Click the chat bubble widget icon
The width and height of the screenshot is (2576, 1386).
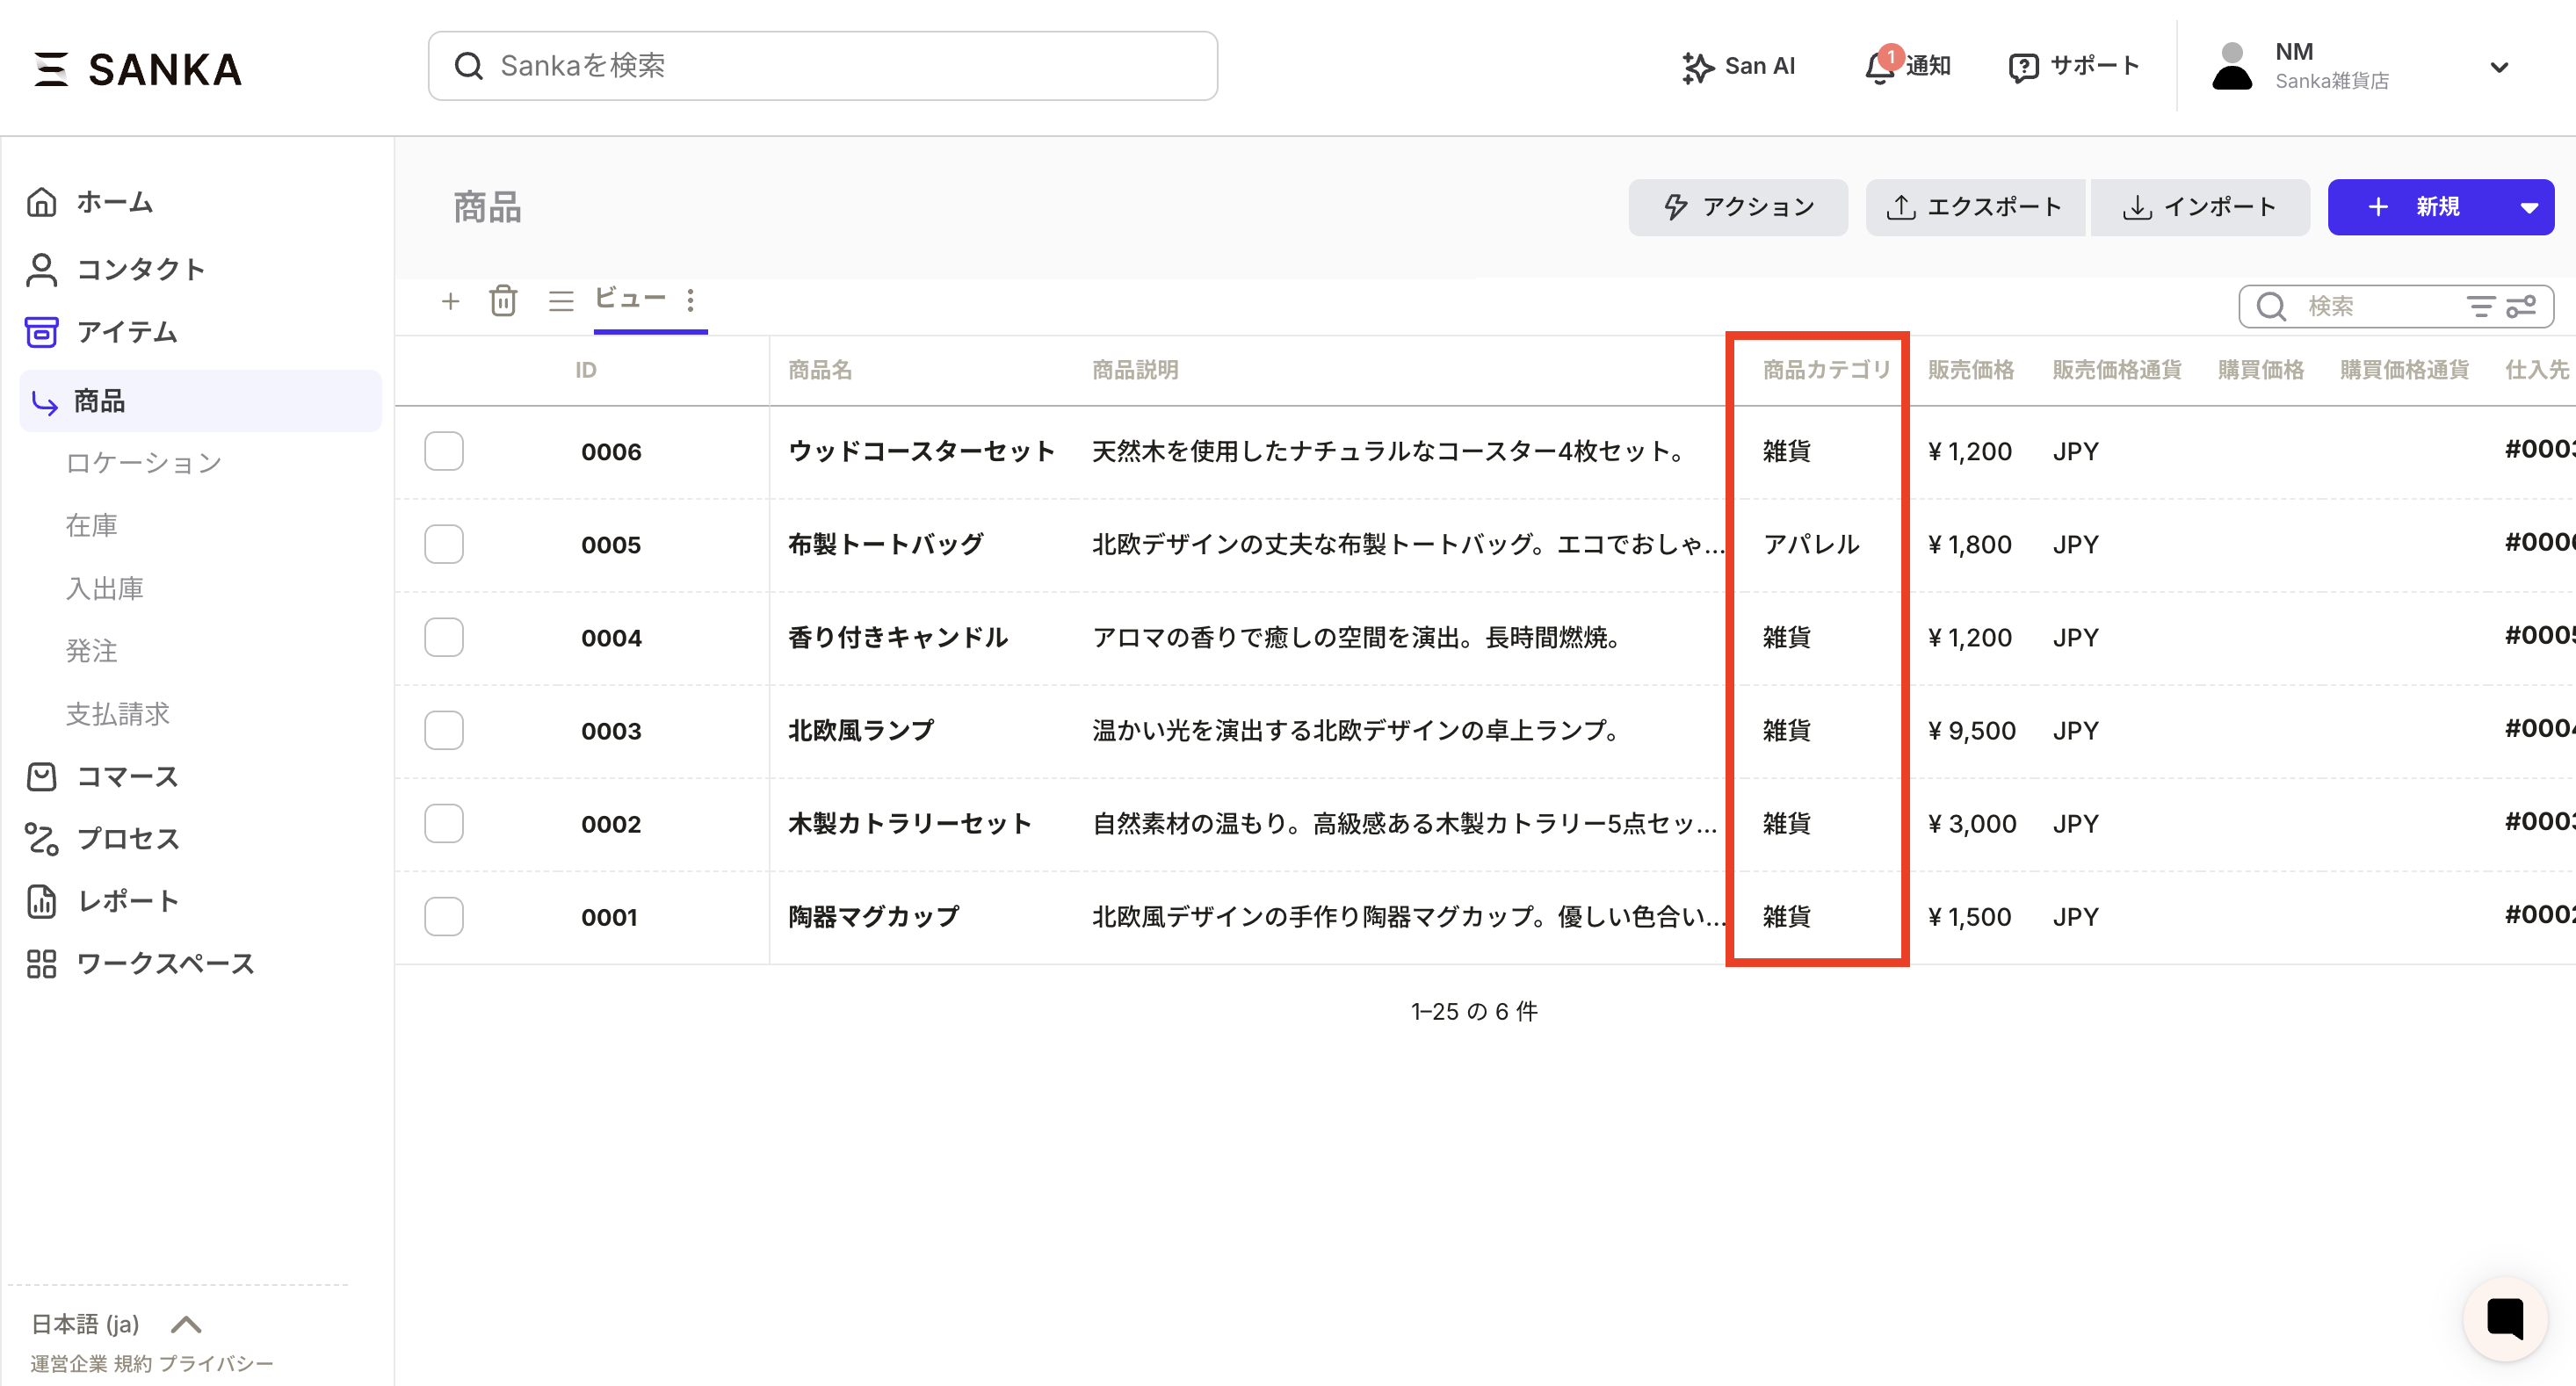[2504, 1318]
